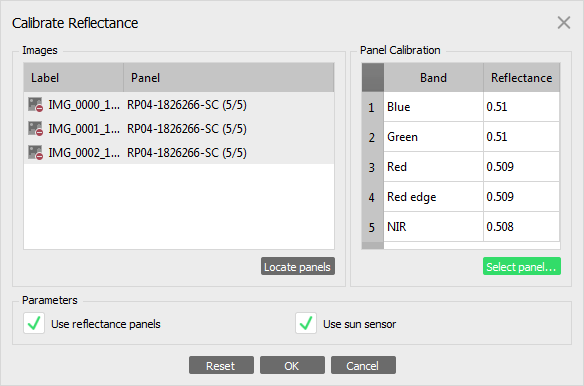Image resolution: width=584 pixels, height=386 pixels.
Task: Click the Reflectance column header
Action: pyautogui.click(x=521, y=77)
